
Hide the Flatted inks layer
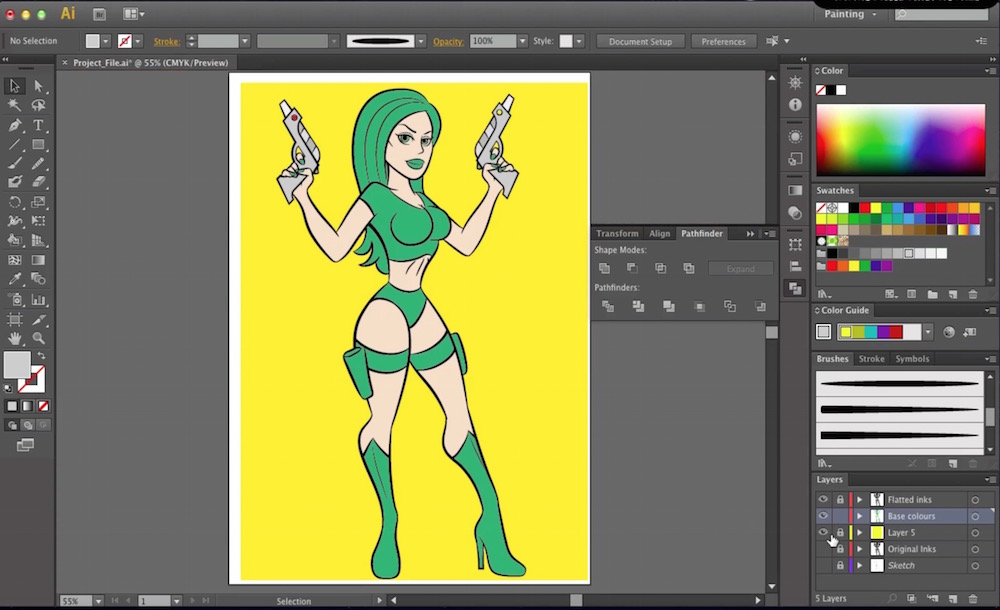(823, 499)
